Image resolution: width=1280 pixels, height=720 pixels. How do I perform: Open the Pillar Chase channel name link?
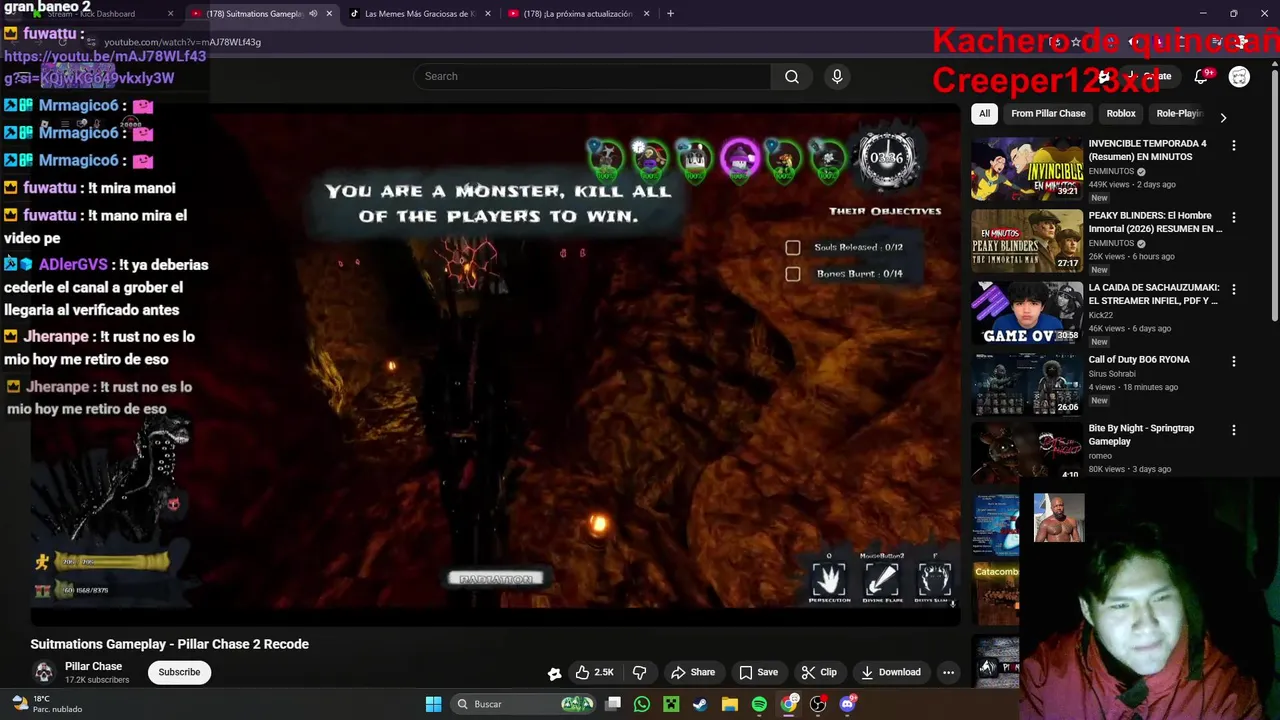(93, 666)
